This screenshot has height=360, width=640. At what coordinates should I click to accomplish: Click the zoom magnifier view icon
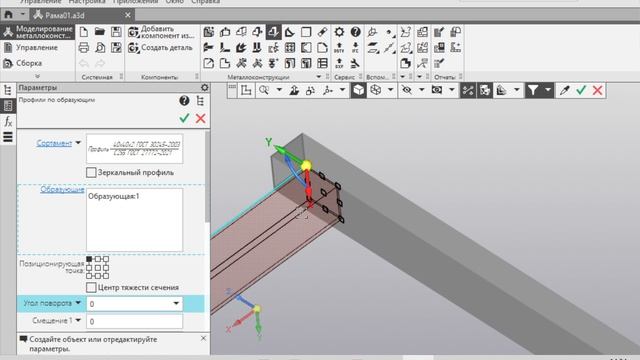tap(264, 90)
